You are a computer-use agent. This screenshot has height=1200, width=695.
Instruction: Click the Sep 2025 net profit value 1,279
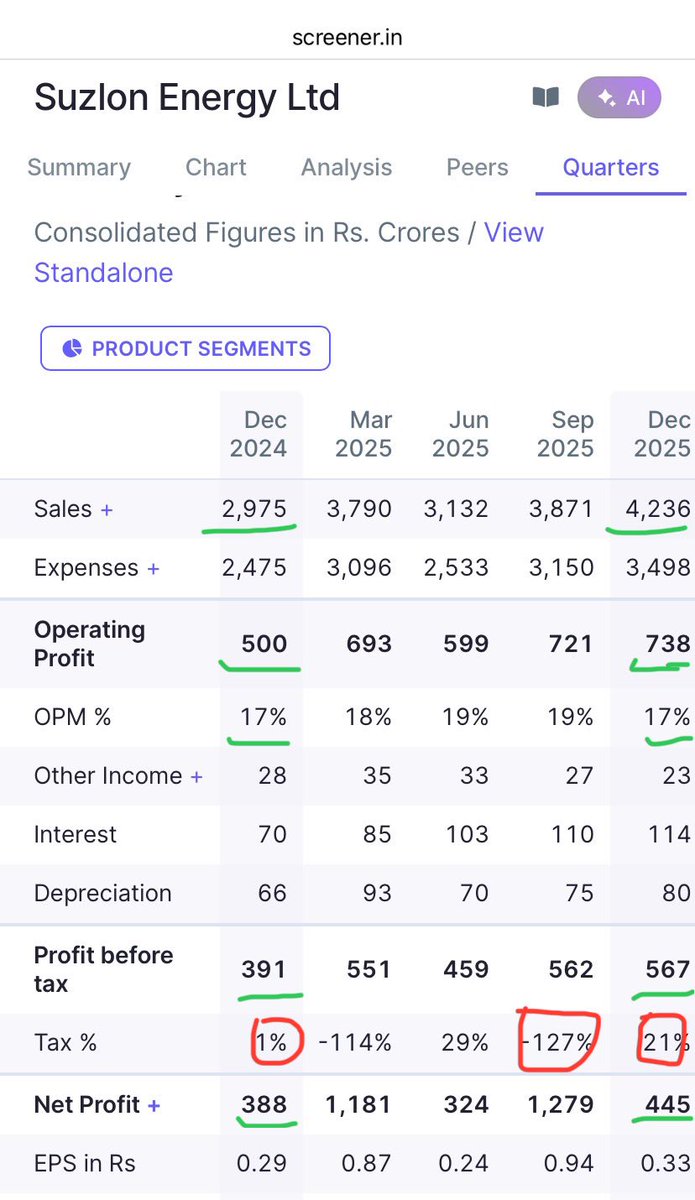click(x=558, y=1105)
